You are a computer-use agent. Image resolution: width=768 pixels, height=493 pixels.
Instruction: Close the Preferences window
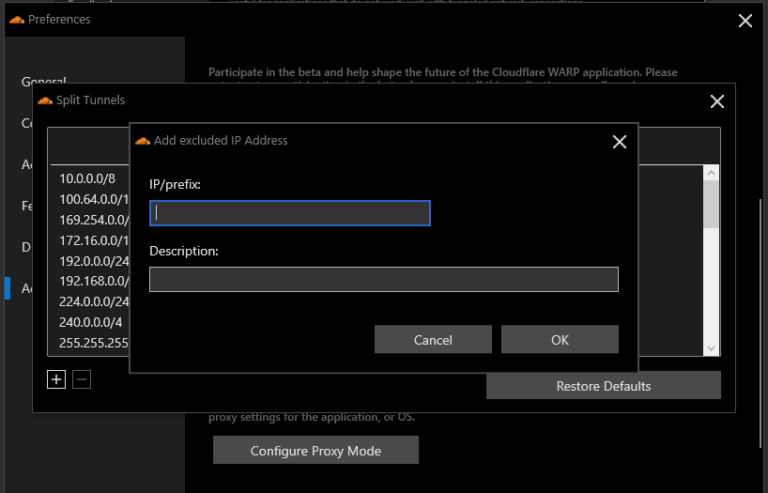click(x=745, y=20)
